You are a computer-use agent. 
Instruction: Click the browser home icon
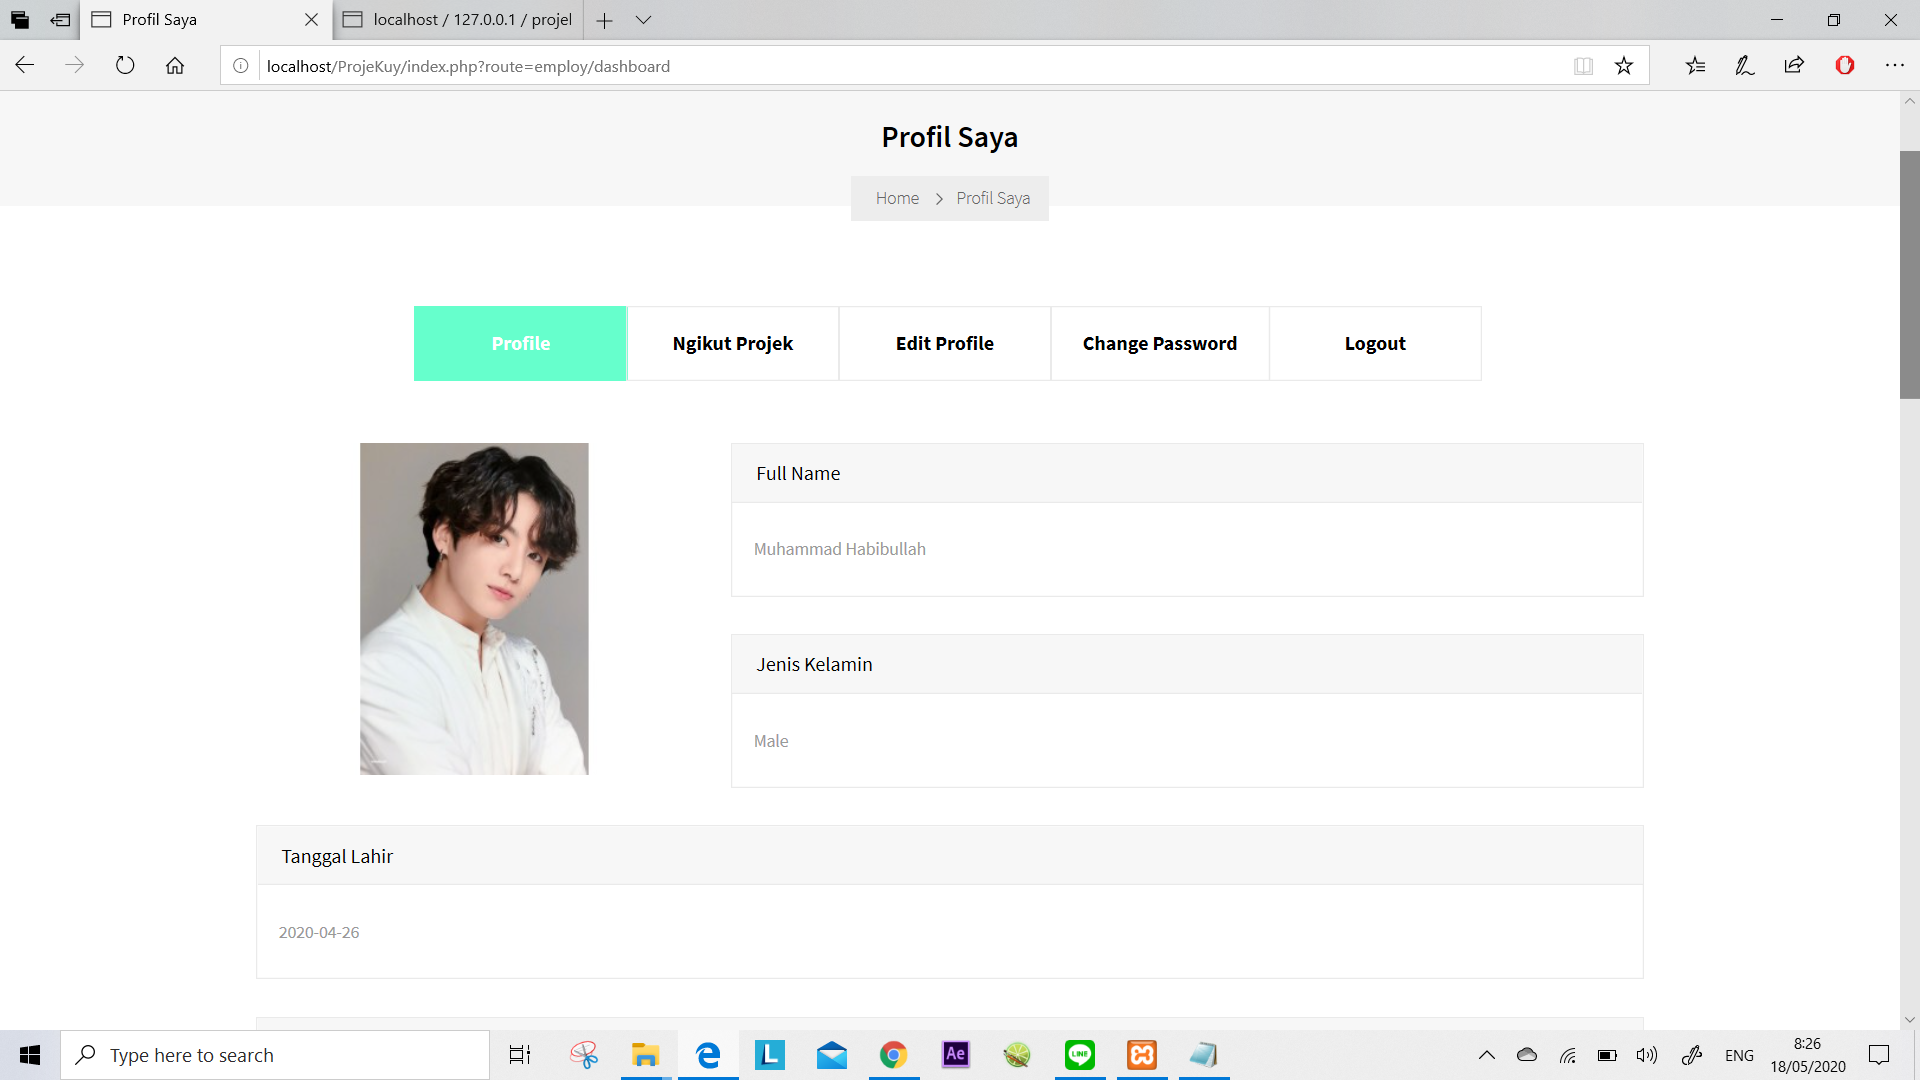[x=175, y=65]
